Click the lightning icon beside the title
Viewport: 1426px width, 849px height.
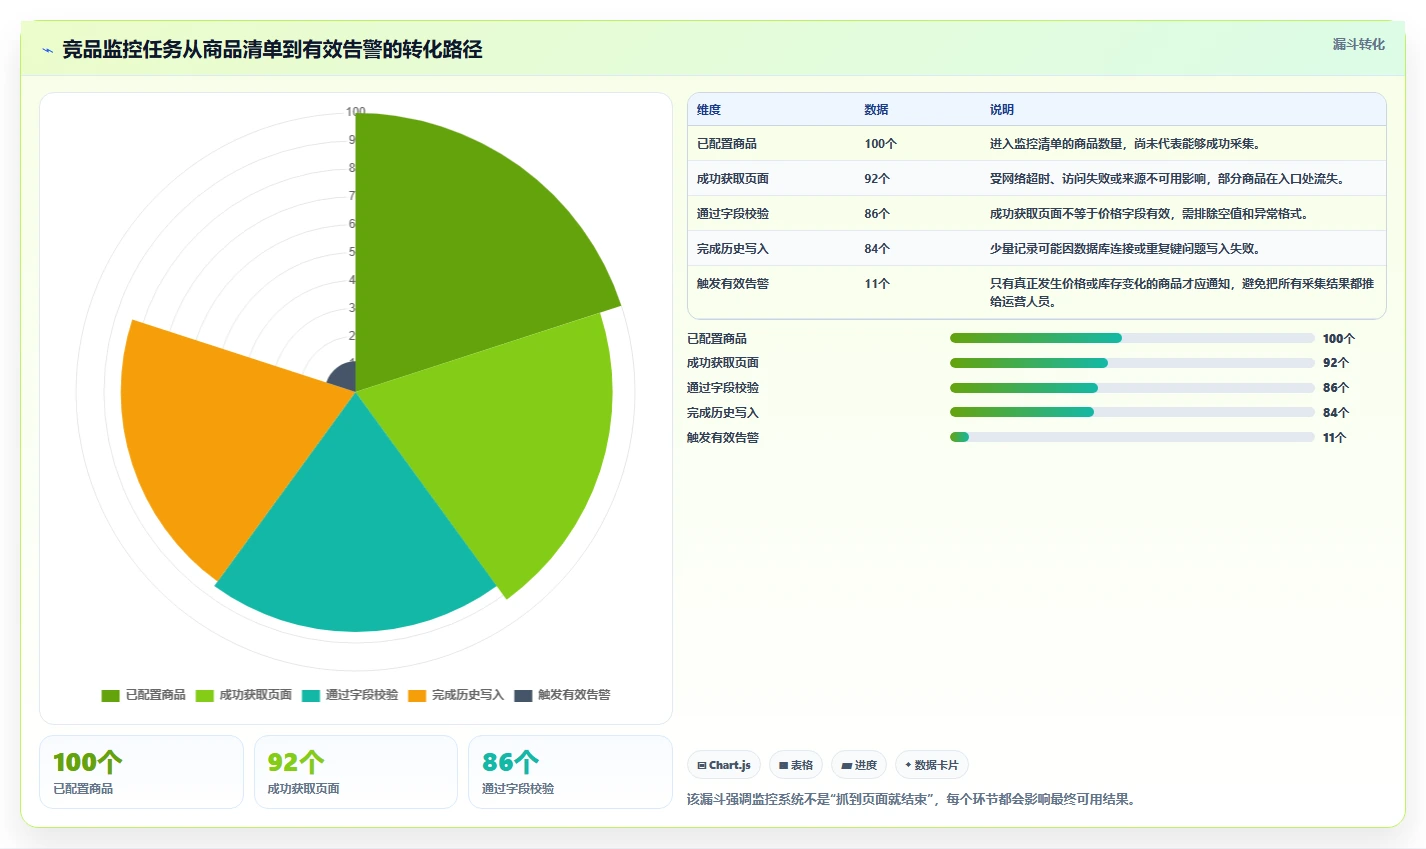coord(47,50)
